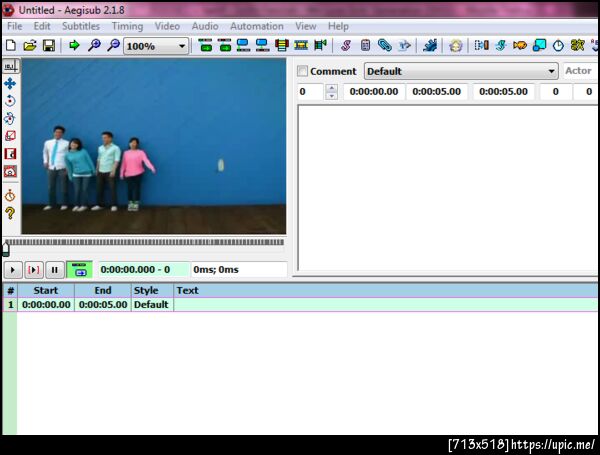Select subtitle row 1 in the grid

point(300,305)
